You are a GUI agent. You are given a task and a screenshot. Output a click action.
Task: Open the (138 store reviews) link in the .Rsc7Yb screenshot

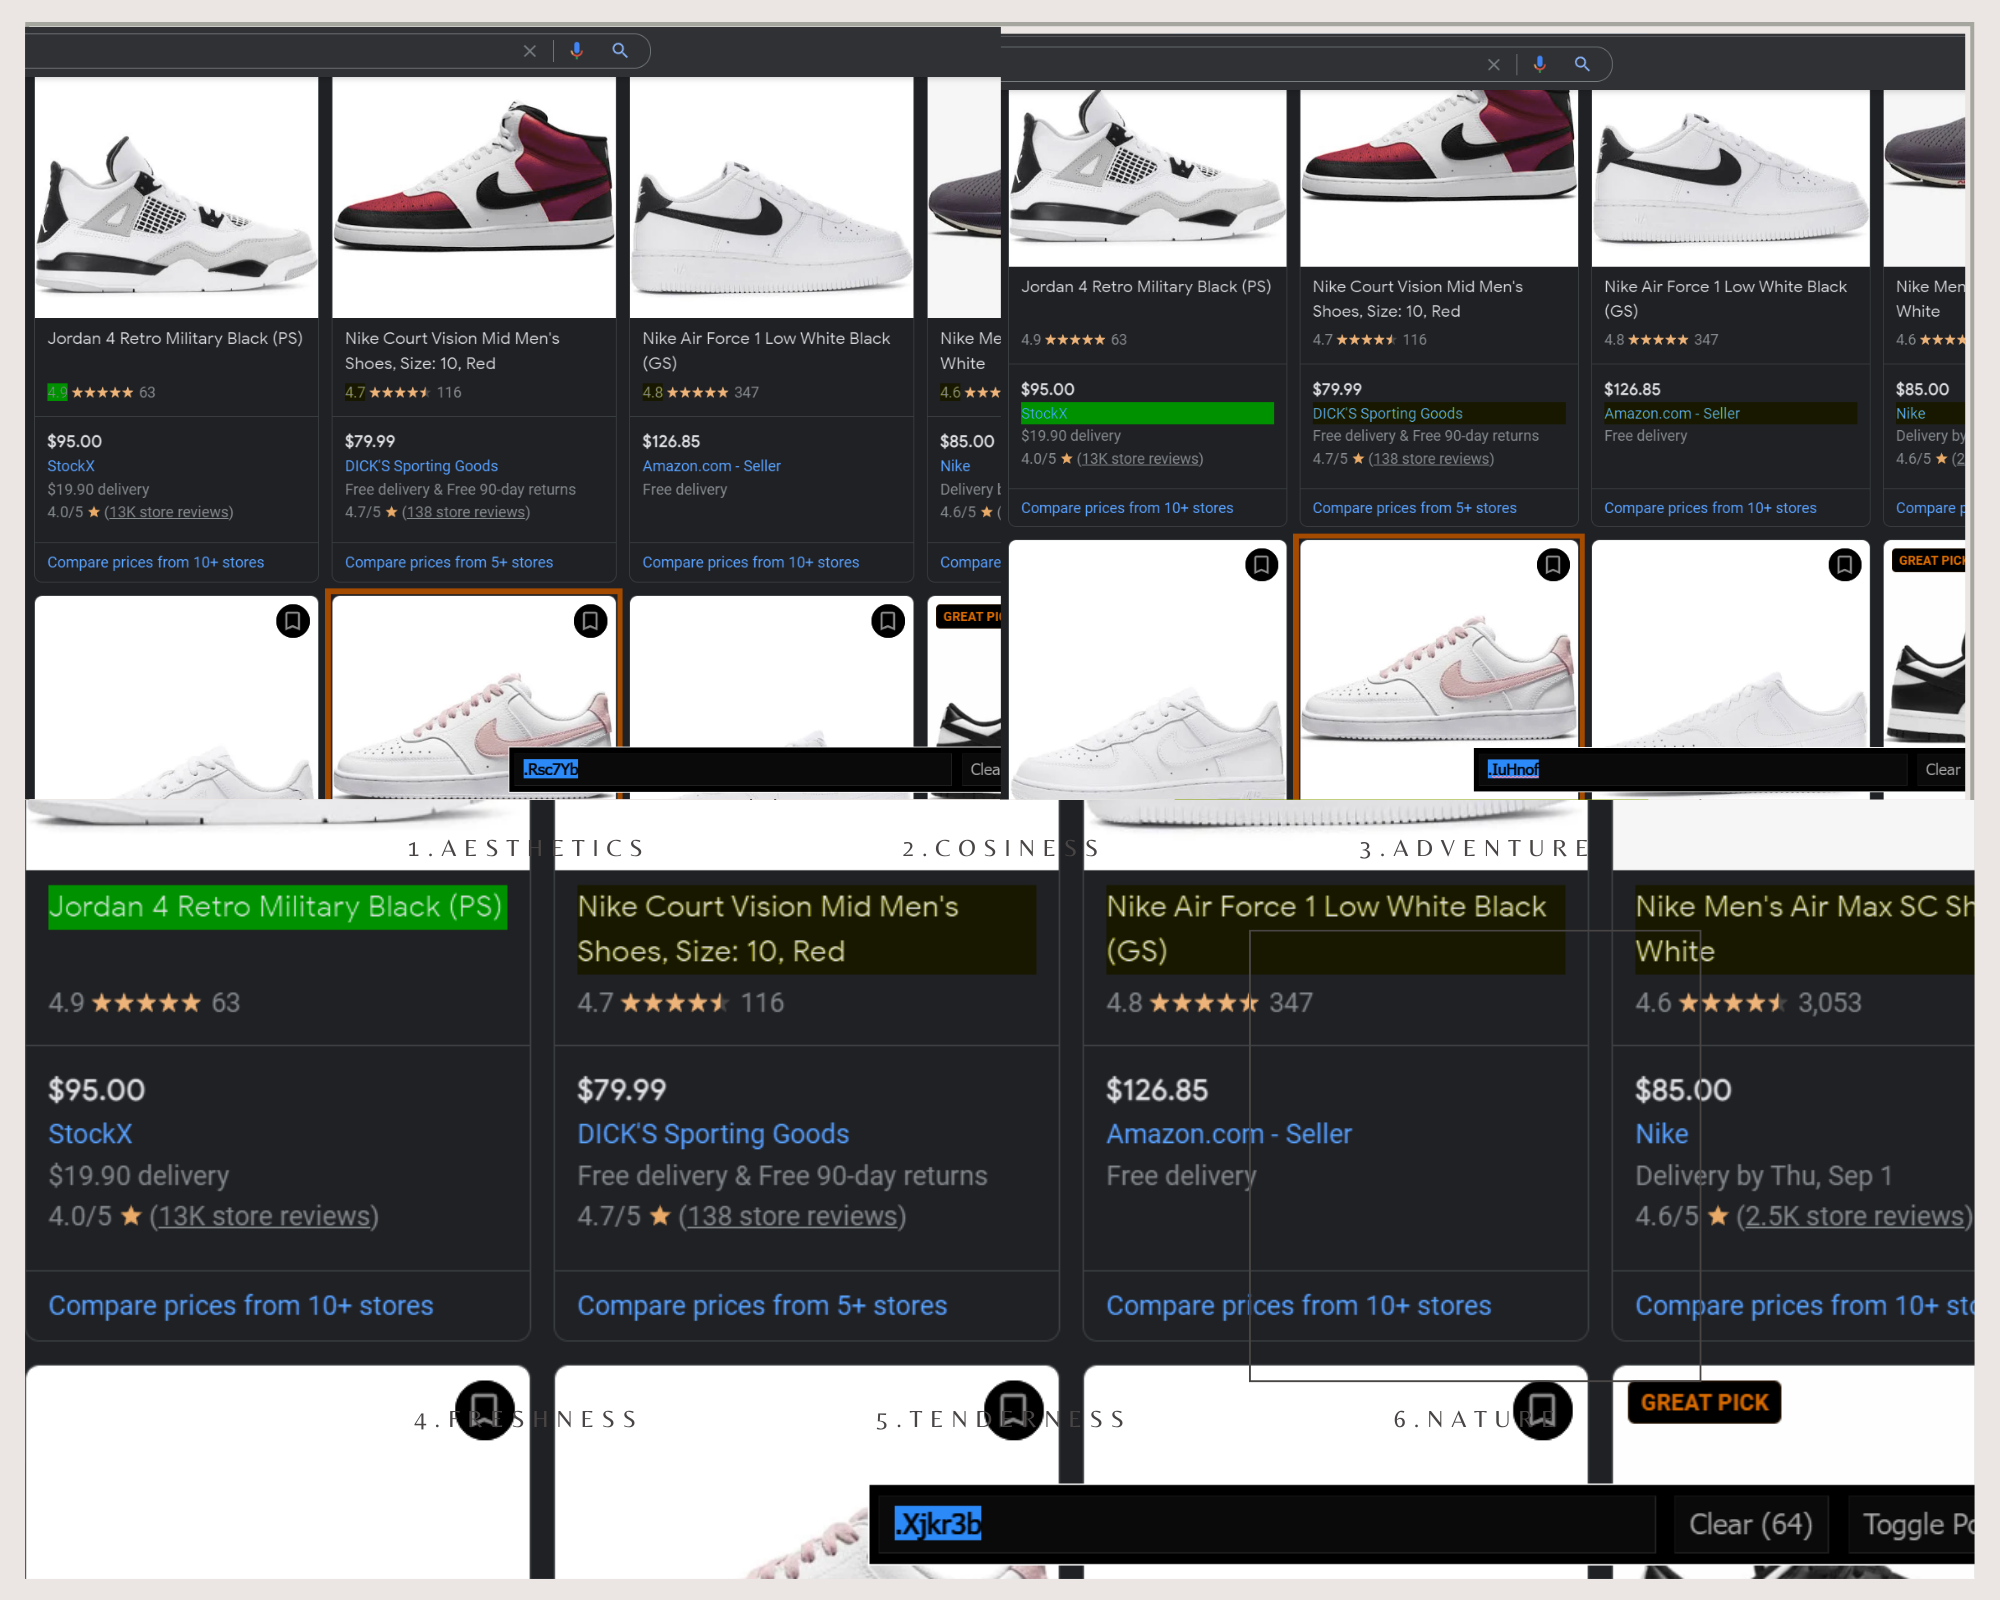(466, 512)
